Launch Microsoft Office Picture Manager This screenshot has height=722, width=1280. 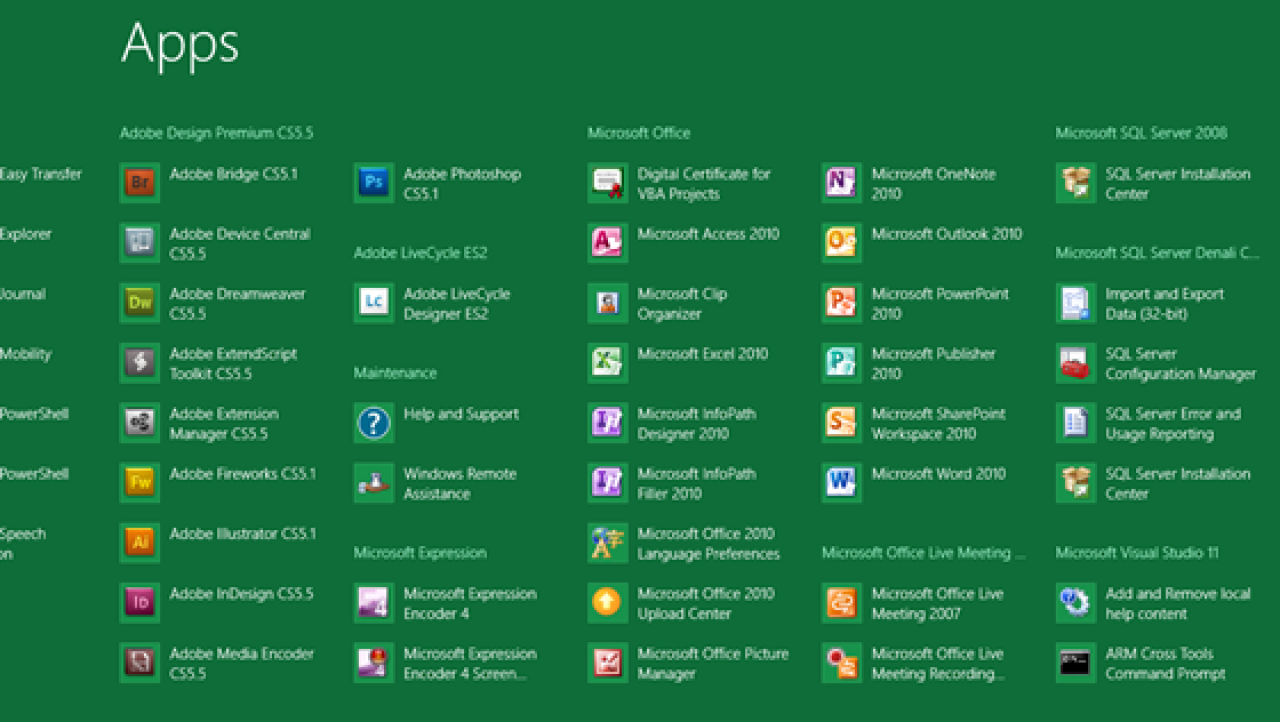click(689, 663)
